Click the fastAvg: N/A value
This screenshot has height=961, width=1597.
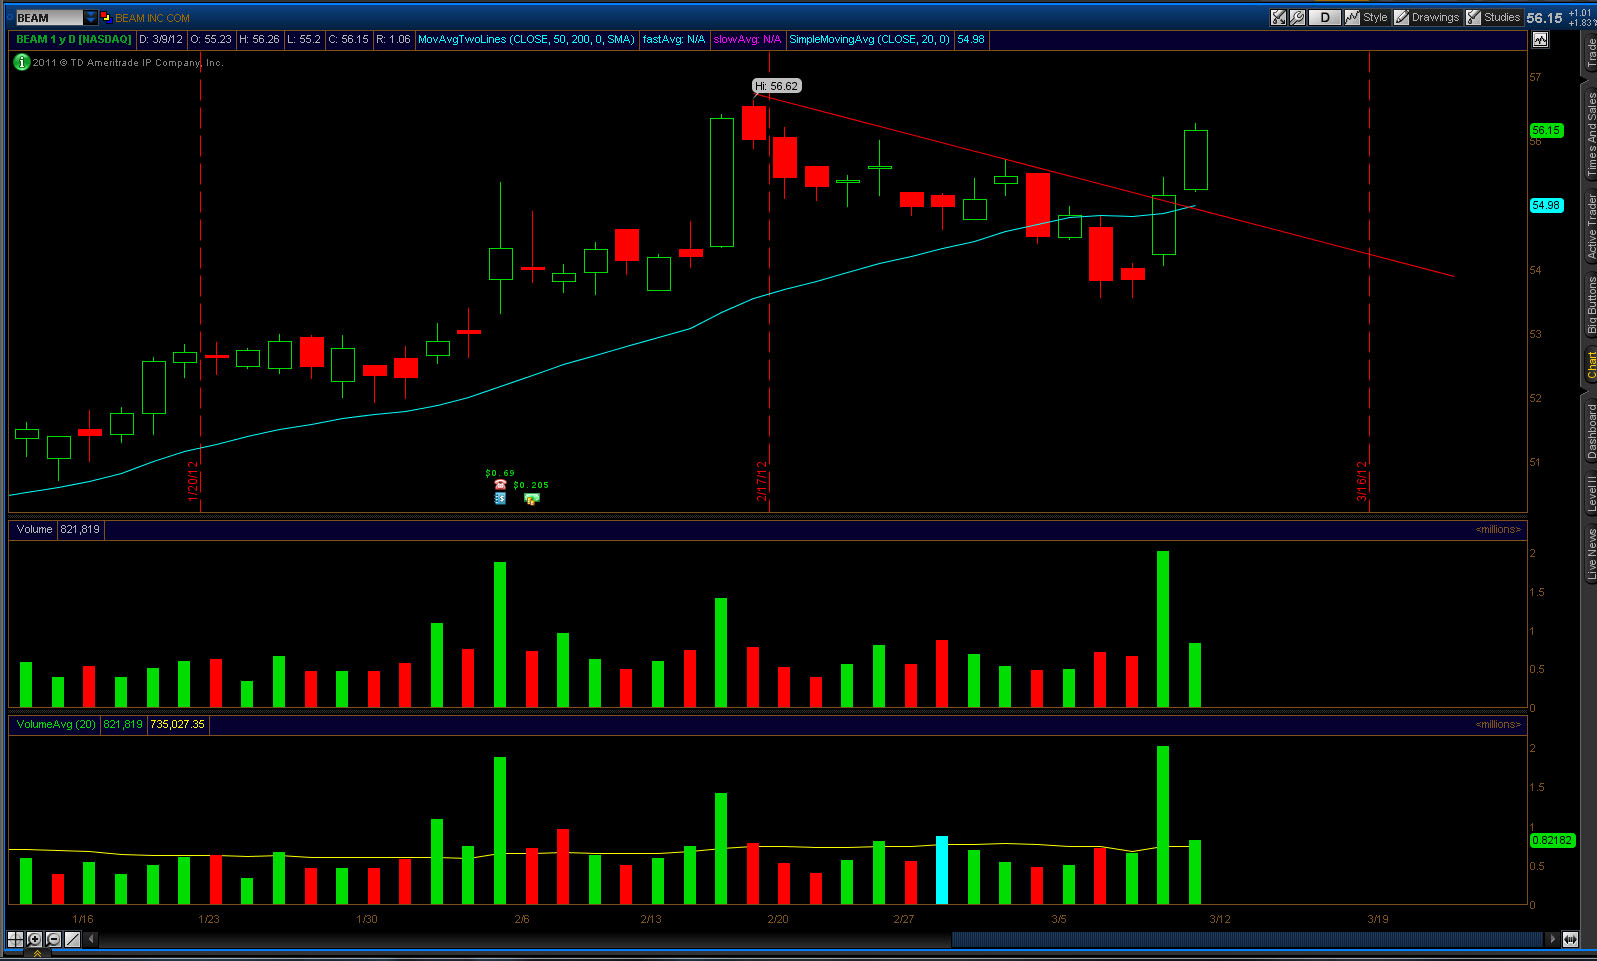tap(674, 40)
